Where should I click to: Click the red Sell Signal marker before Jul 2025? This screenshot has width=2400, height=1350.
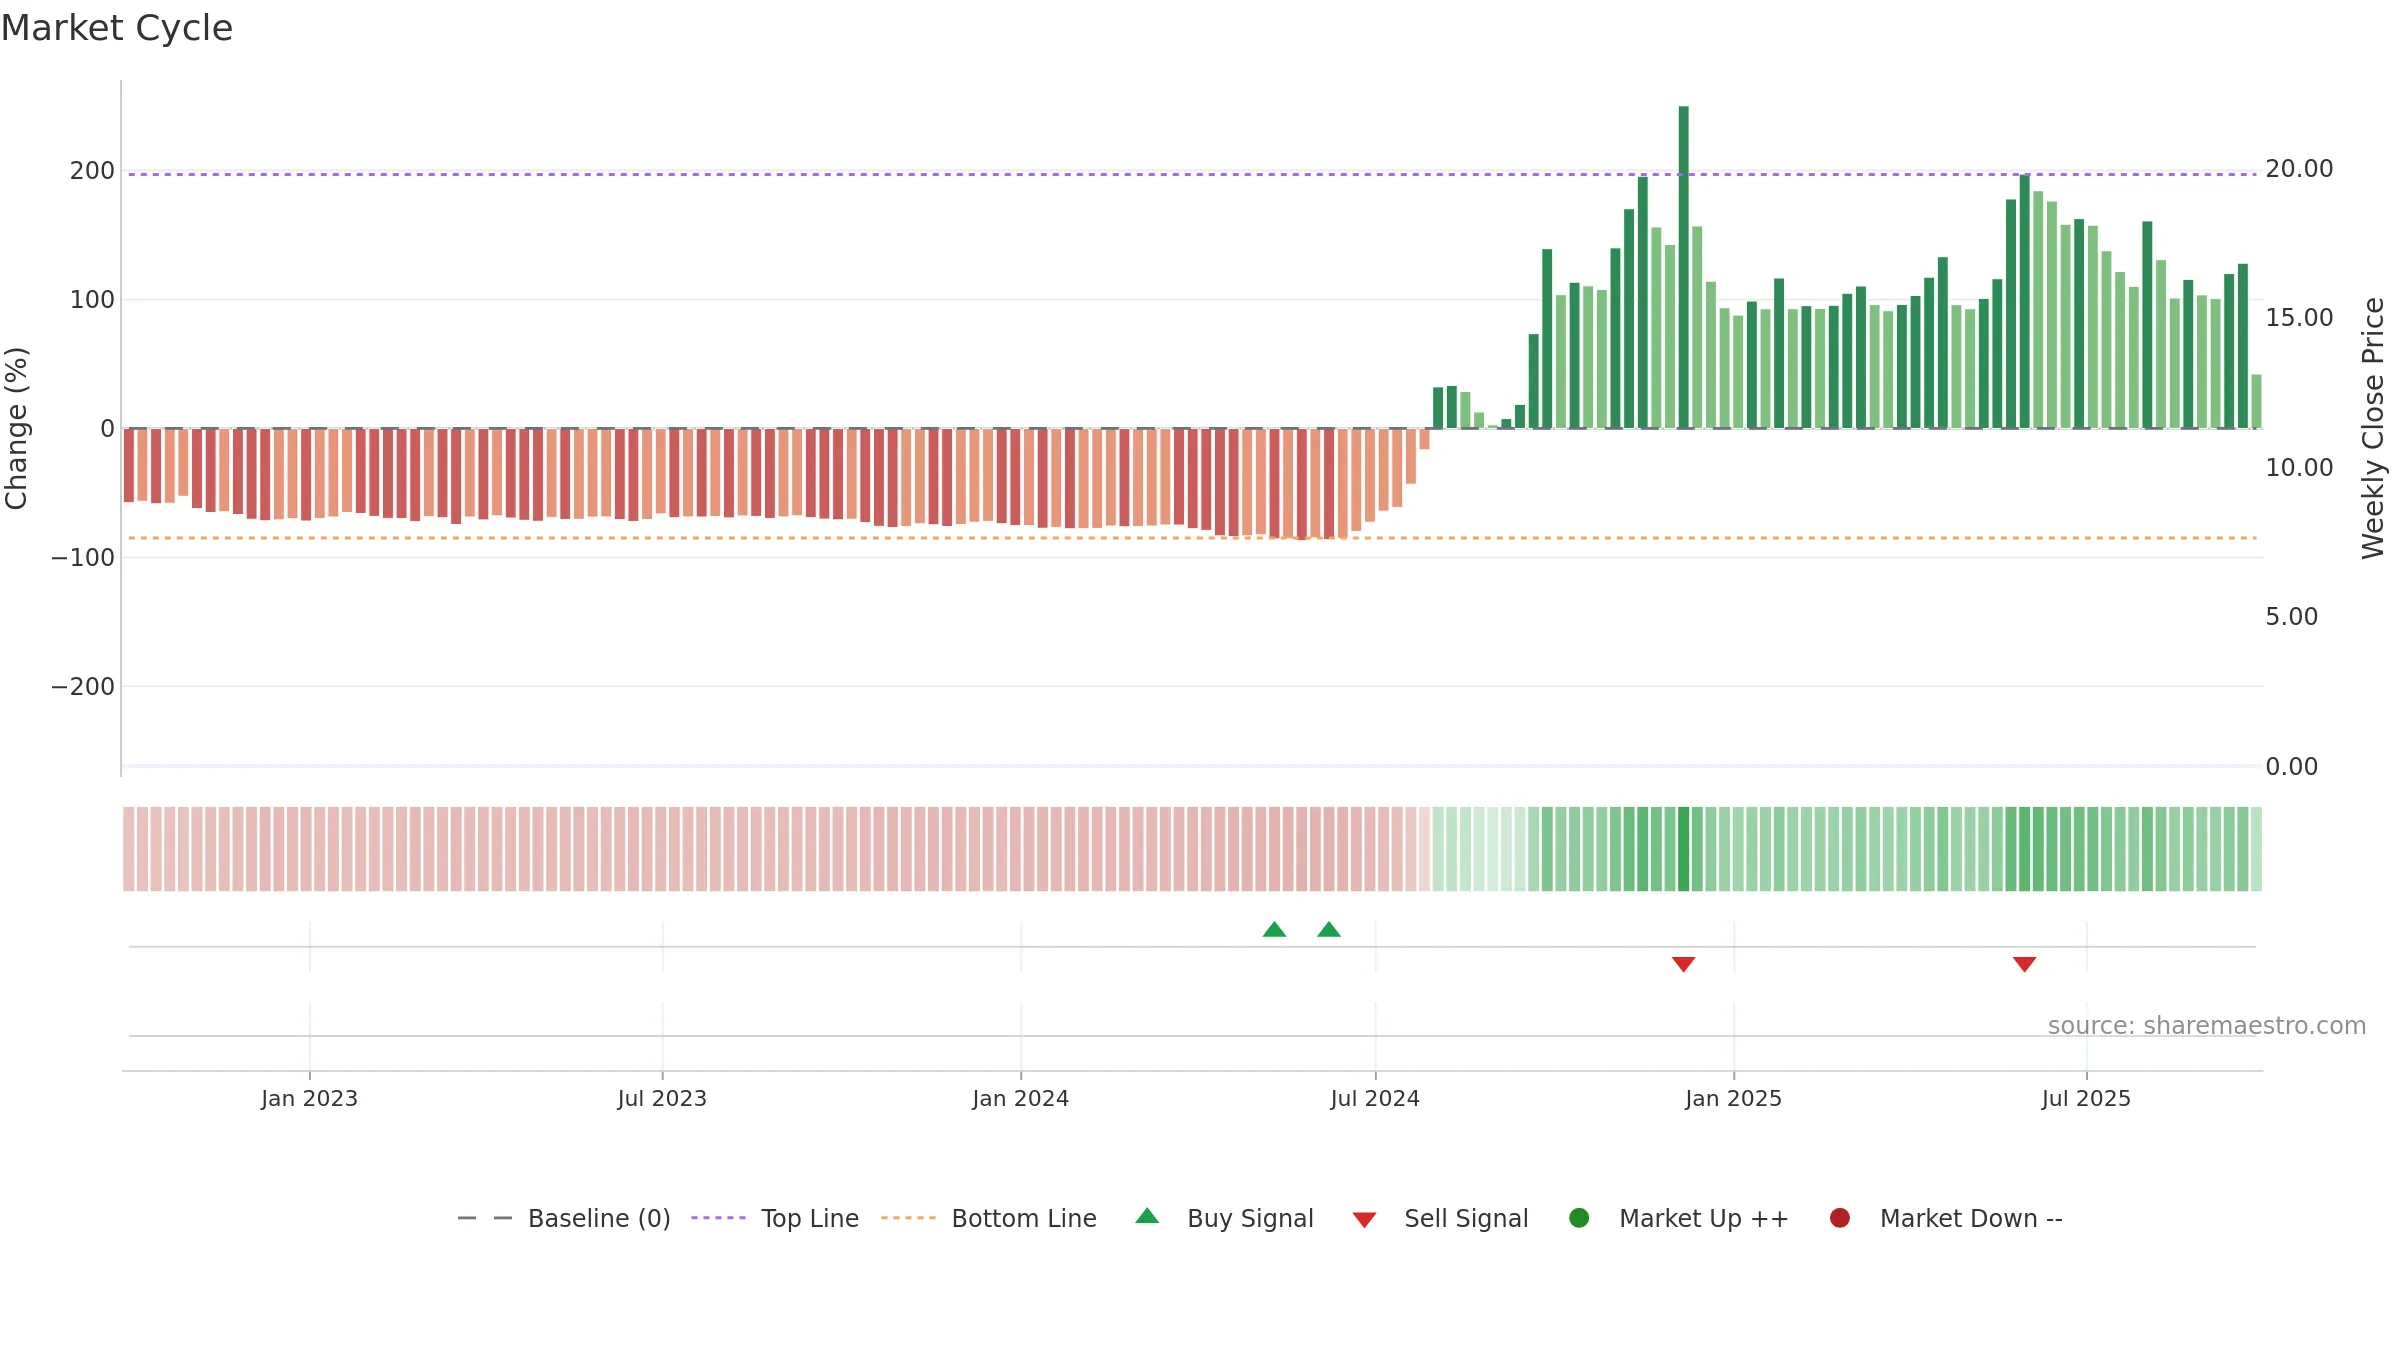(2025, 964)
